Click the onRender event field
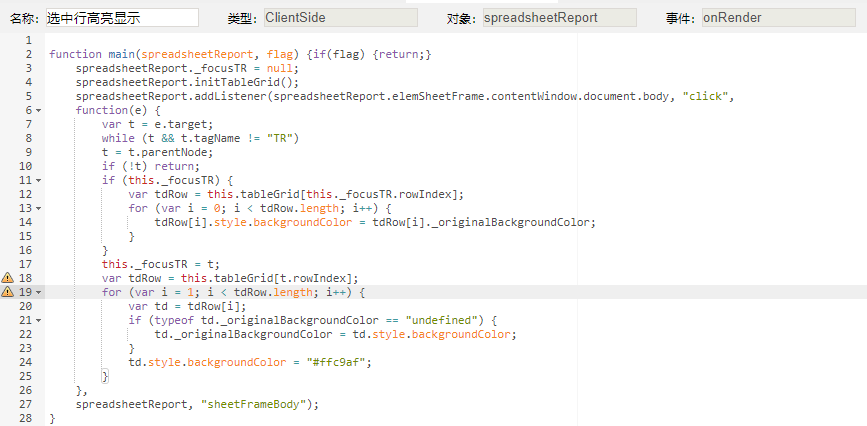Screen dimensions: 867x426 pyautogui.click(x=779, y=18)
